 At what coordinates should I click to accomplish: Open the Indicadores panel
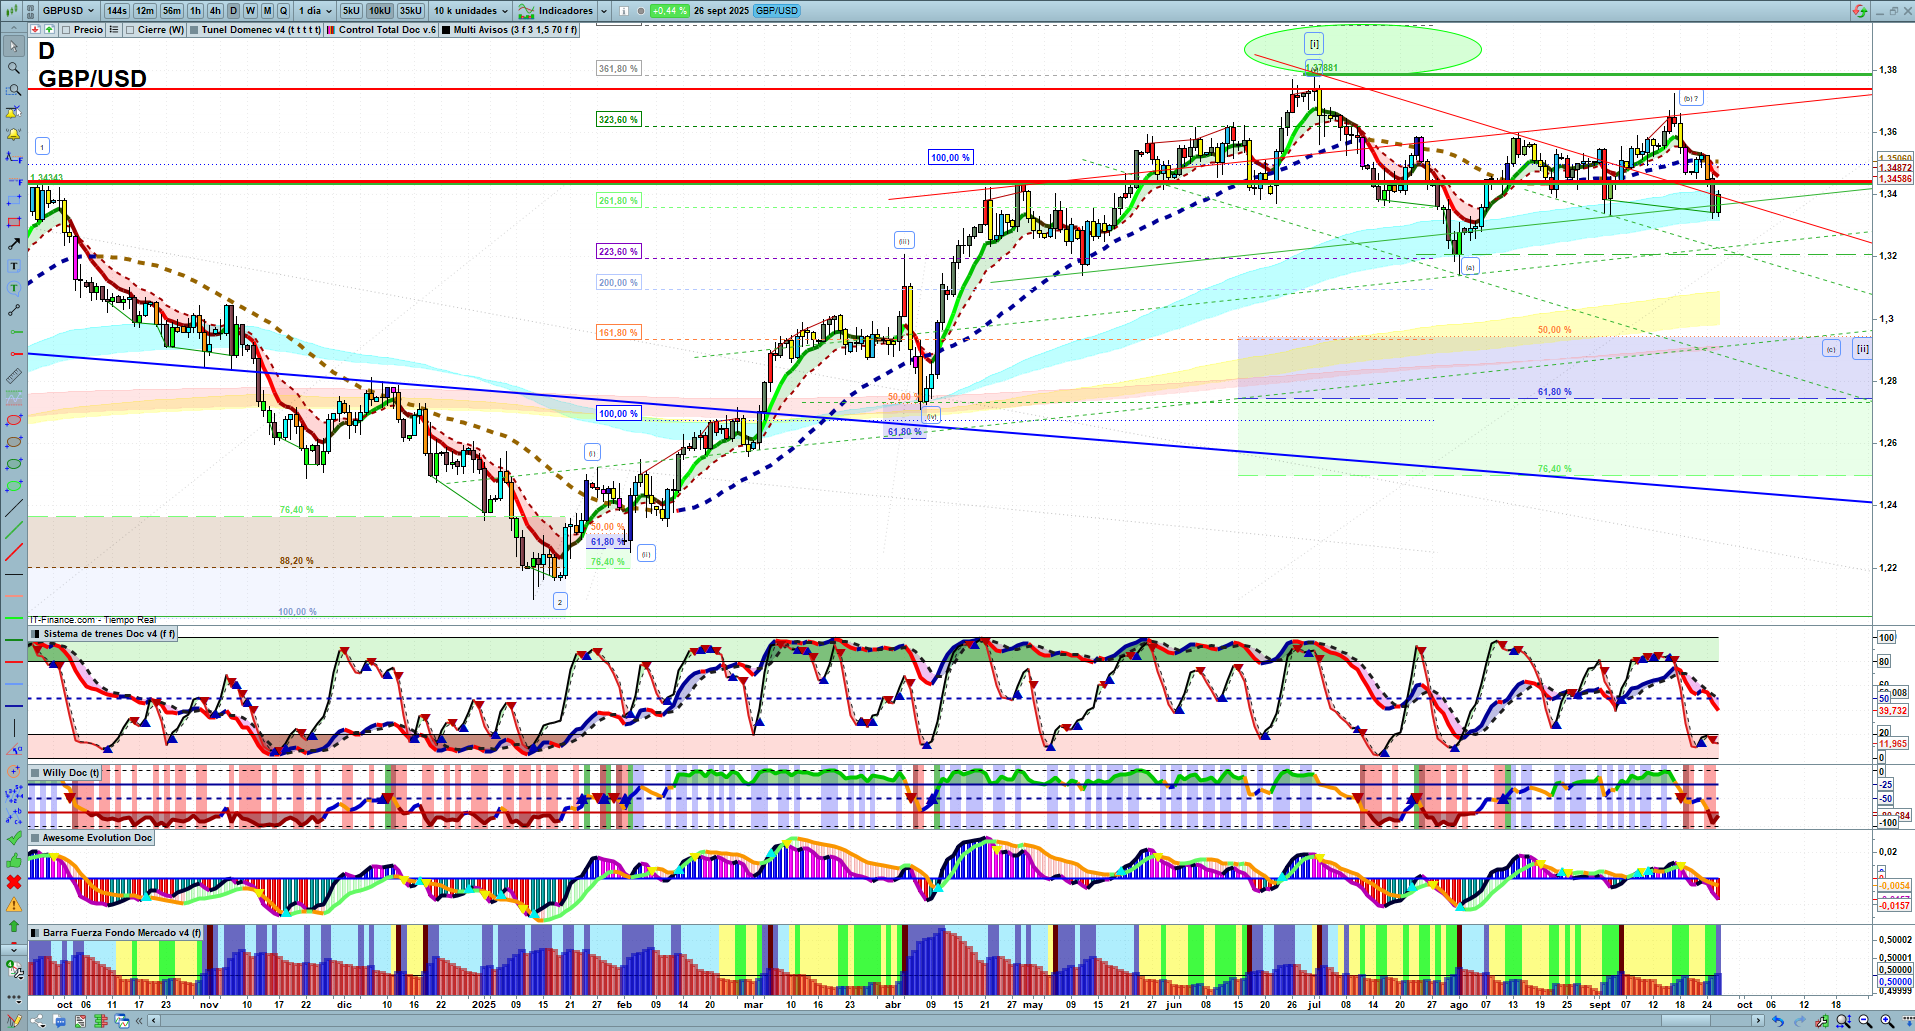coord(565,11)
